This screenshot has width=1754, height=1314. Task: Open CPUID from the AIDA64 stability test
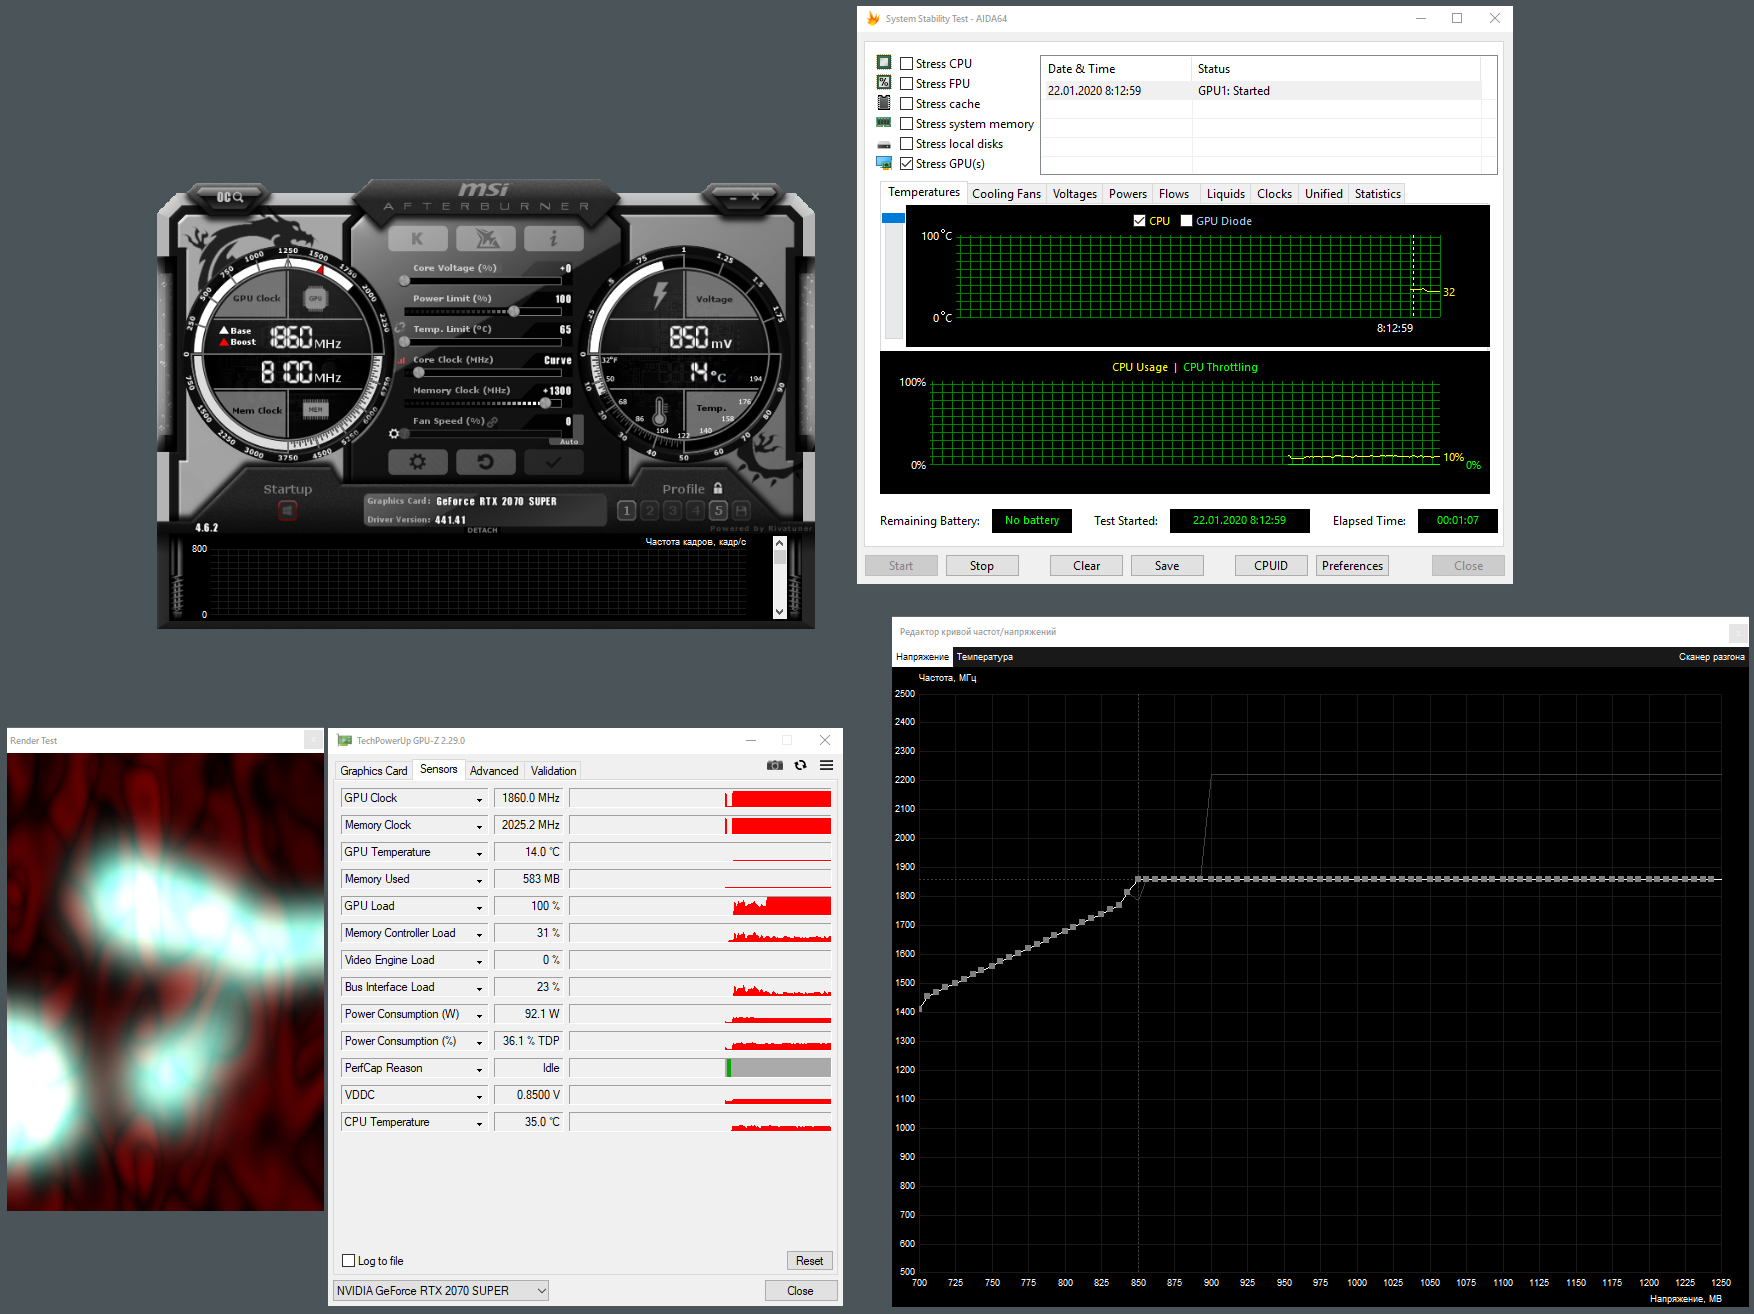1271,566
